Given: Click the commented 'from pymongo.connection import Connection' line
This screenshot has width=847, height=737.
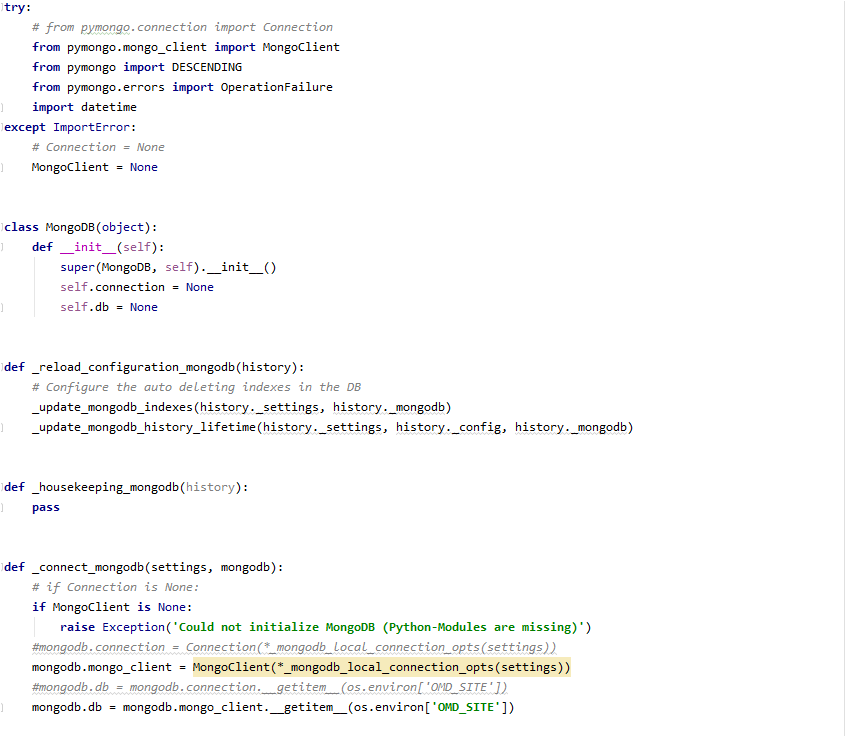Looking at the screenshot, I should [182, 27].
